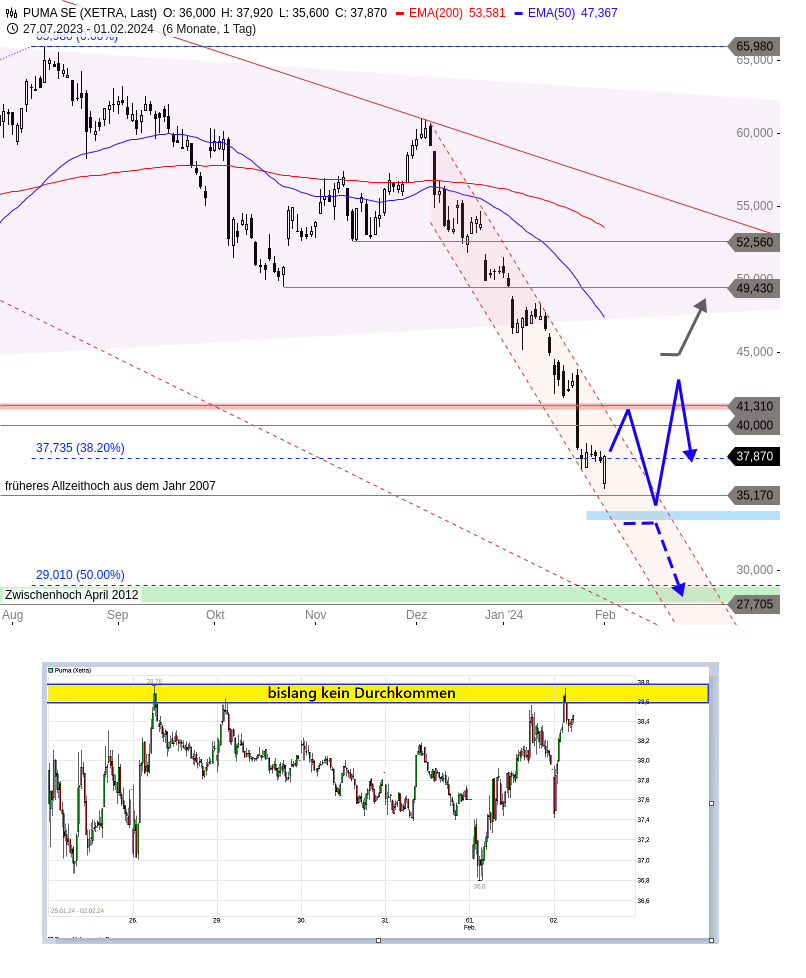Click the Feb label on the upper time axis

coord(605,614)
